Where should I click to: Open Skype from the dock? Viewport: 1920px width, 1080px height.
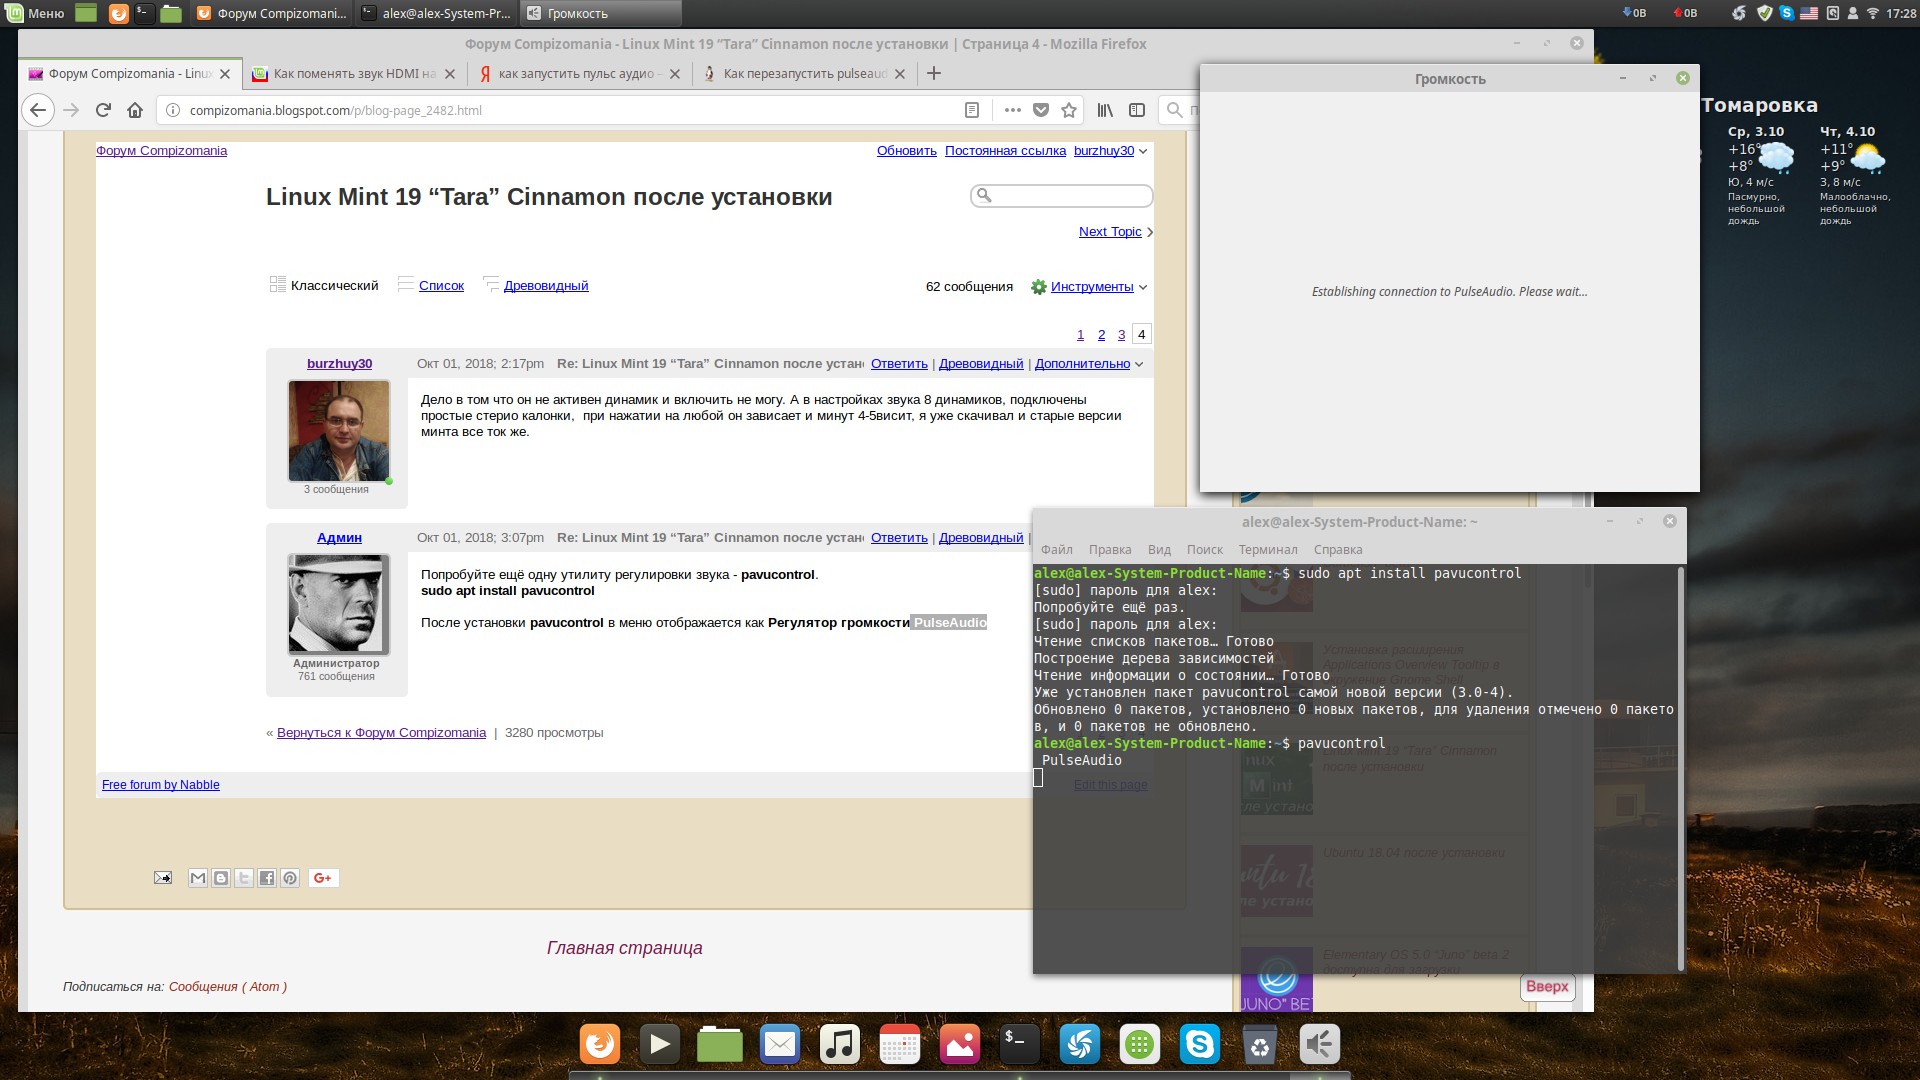click(x=1199, y=1045)
